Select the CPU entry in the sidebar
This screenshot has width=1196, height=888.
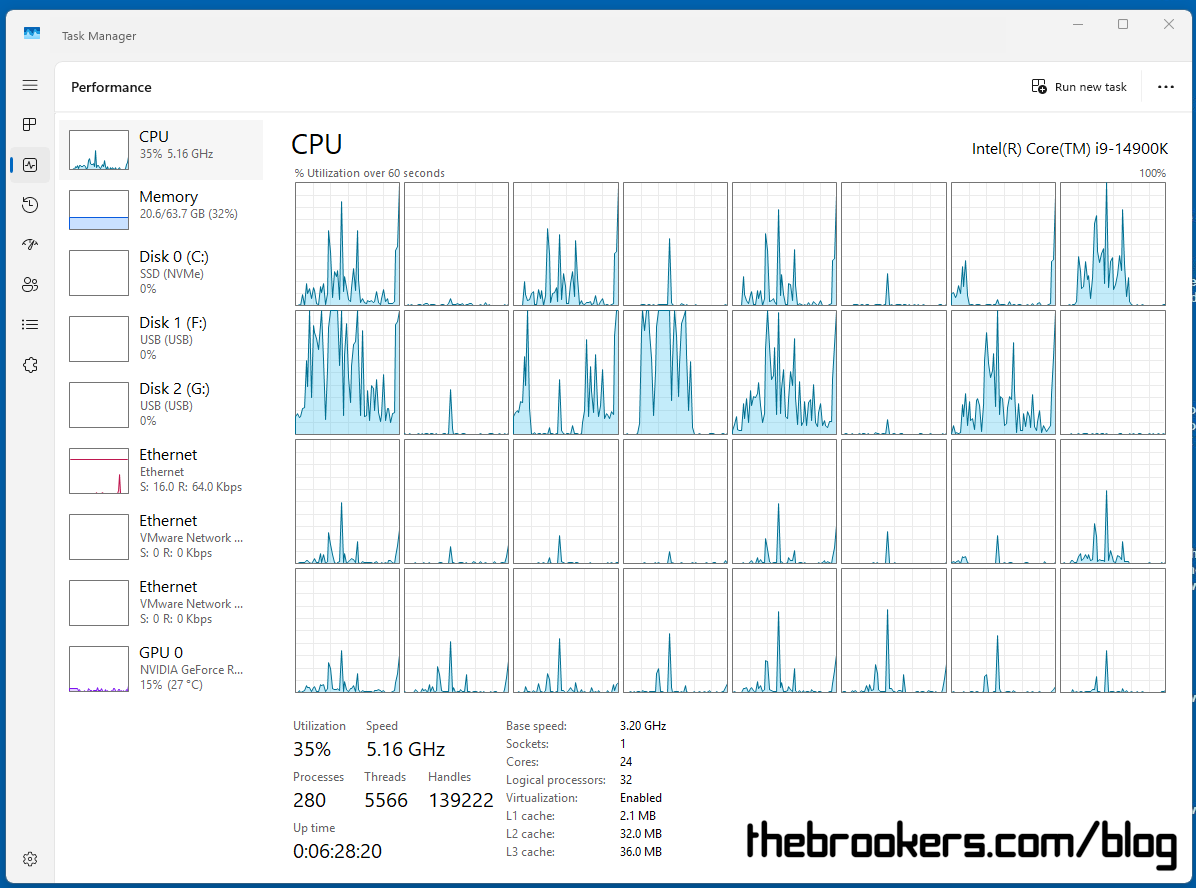(161, 150)
